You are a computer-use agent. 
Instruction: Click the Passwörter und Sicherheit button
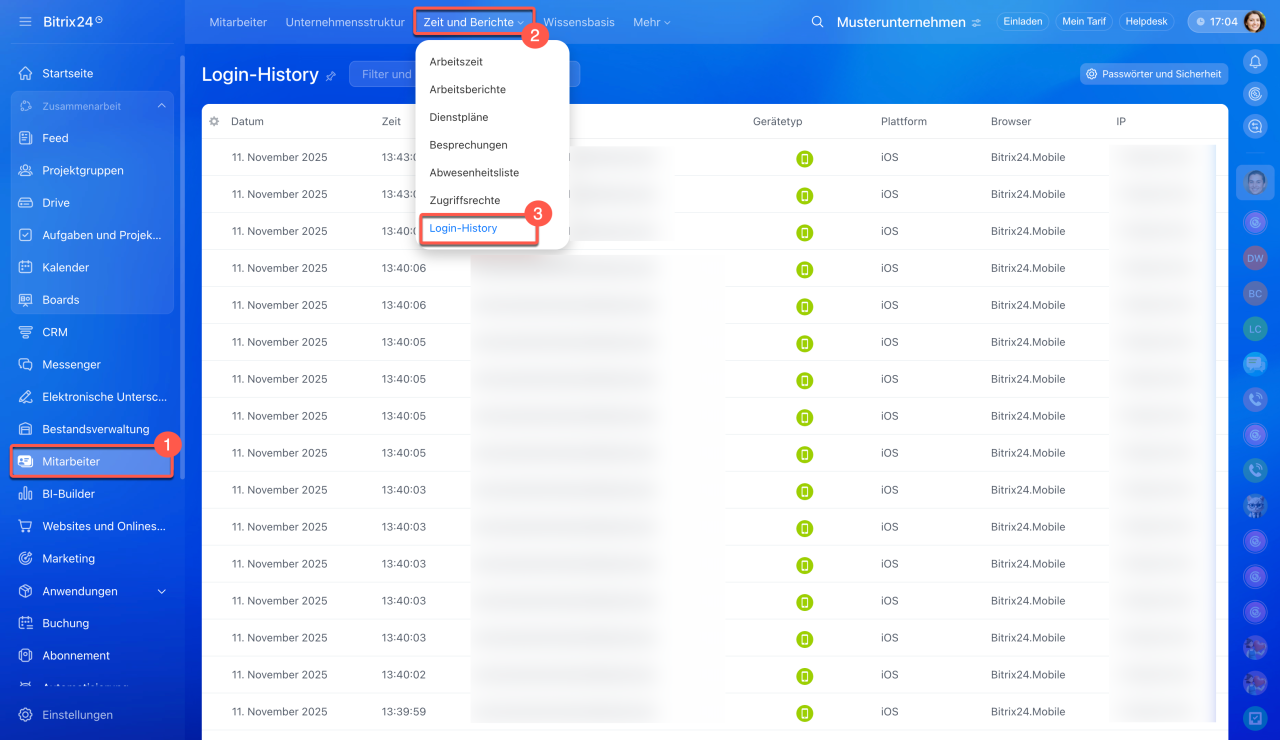click(1153, 74)
